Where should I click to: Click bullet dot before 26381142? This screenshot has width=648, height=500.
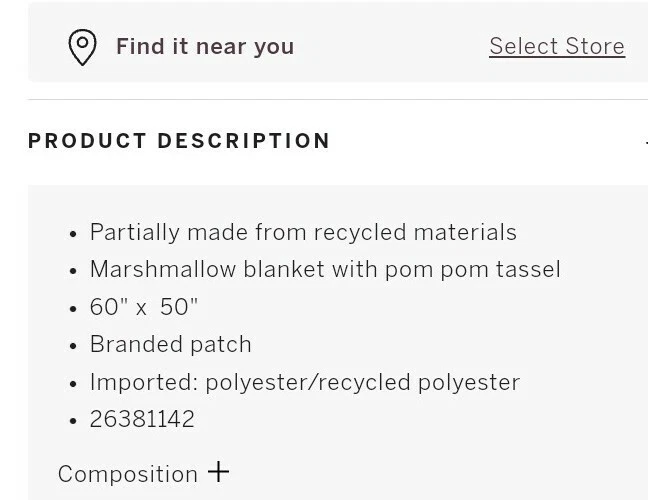point(73,421)
